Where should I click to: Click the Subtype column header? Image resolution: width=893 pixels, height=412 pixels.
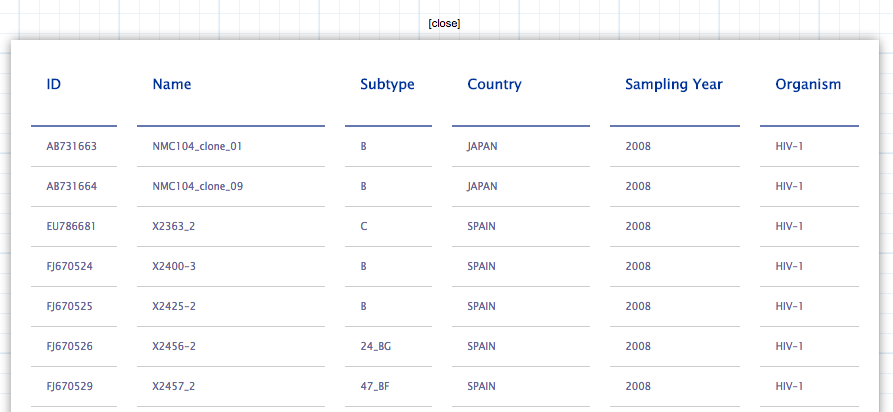pyautogui.click(x=387, y=84)
